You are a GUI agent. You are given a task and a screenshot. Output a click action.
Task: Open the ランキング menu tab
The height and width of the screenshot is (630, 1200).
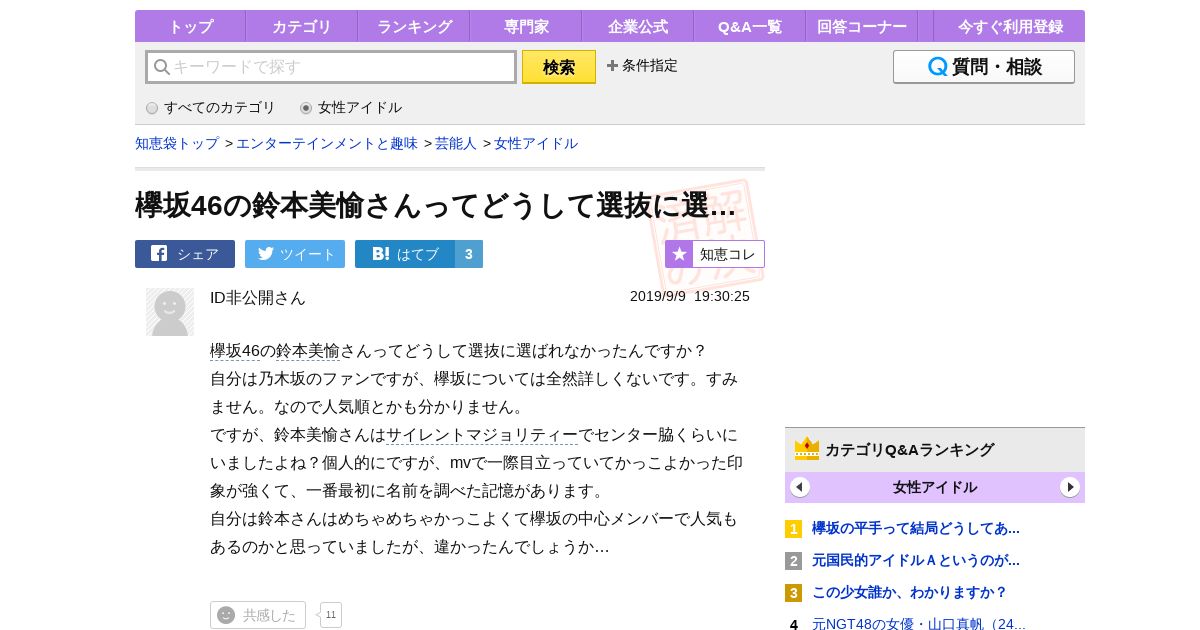[414, 27]
